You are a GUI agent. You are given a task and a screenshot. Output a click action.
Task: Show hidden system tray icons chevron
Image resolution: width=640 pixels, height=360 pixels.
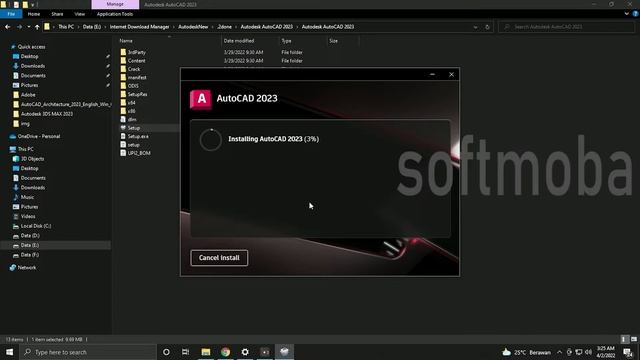(560, 352)
